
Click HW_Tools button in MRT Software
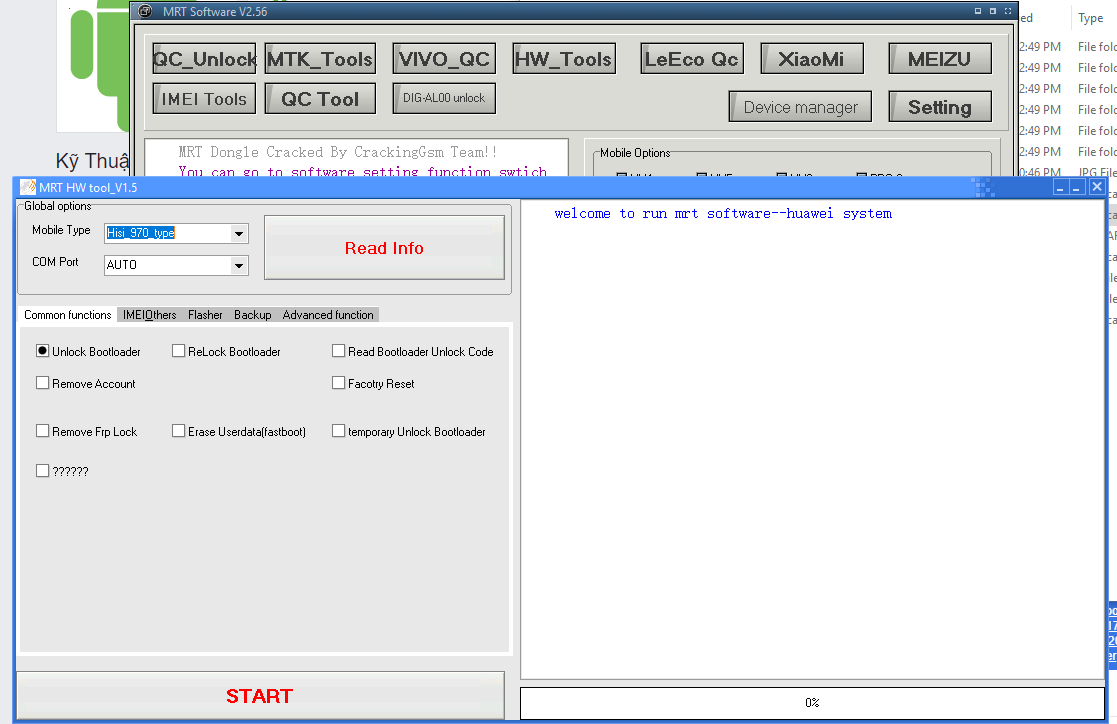[563, 58]
